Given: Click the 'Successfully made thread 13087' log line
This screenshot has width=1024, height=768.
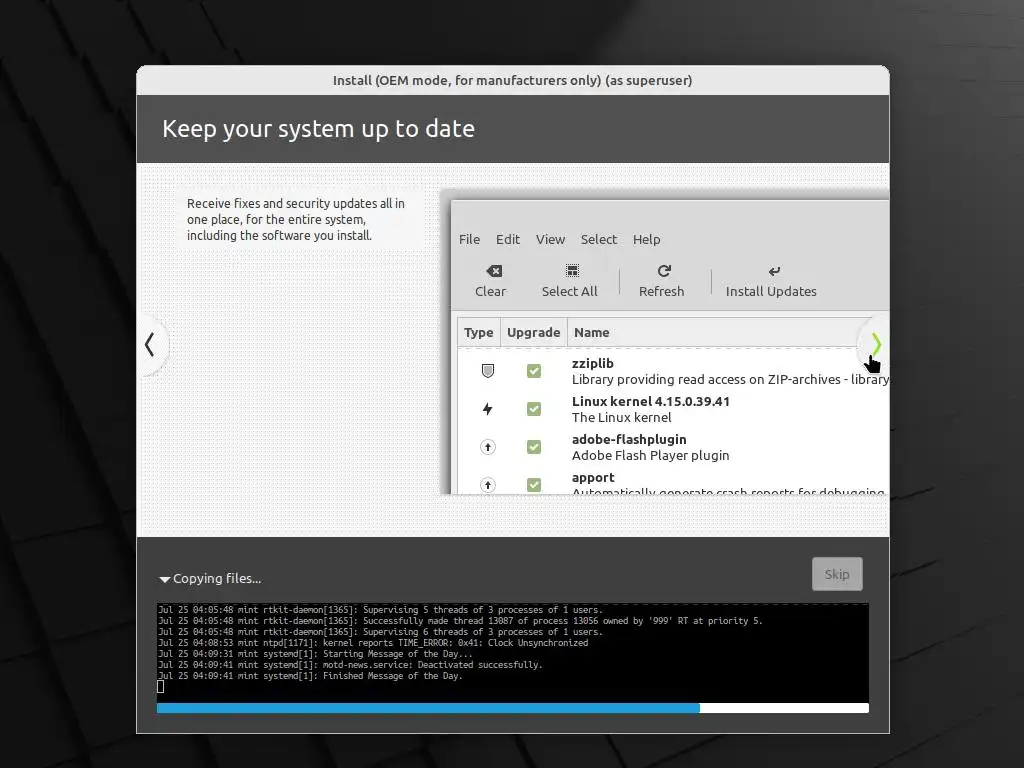Looking at the screenshot, I should 460,621.
